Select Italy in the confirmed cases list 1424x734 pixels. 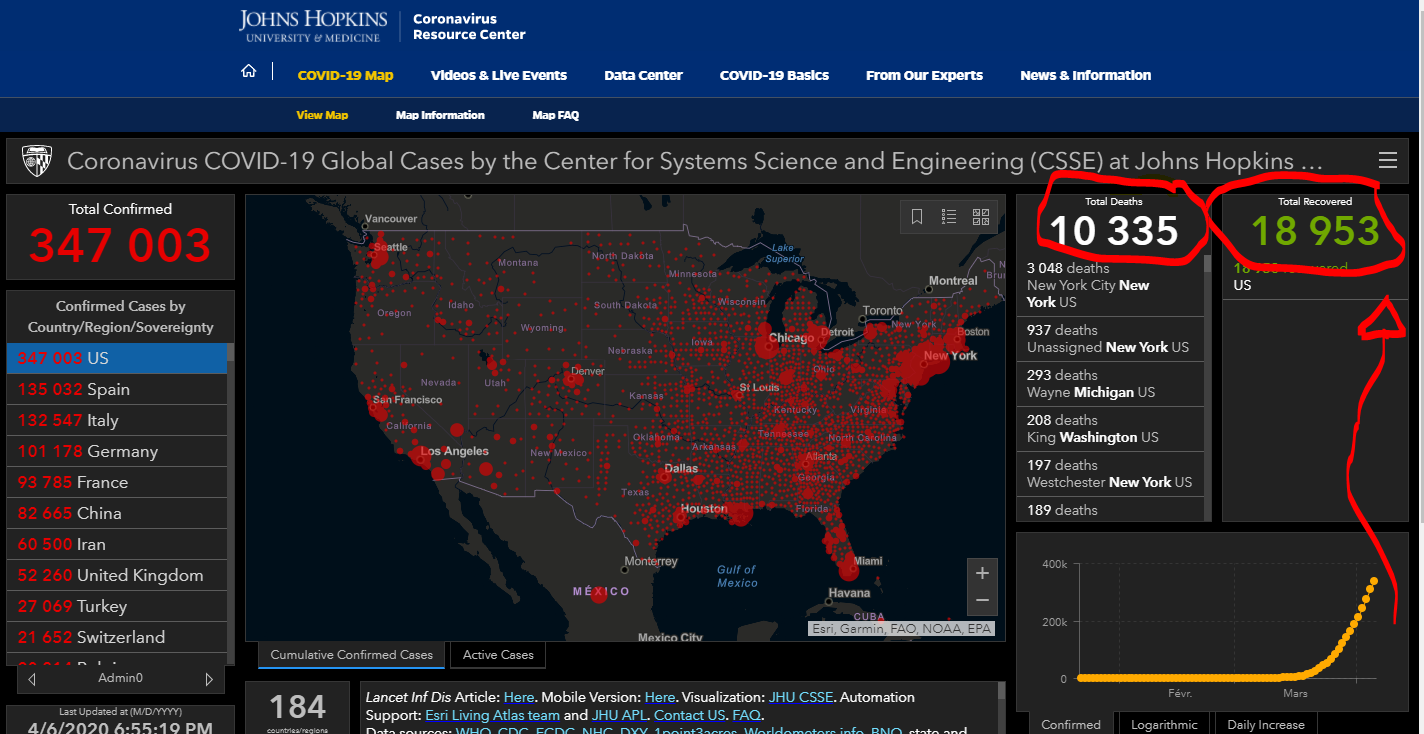click(x=117, y=420)
